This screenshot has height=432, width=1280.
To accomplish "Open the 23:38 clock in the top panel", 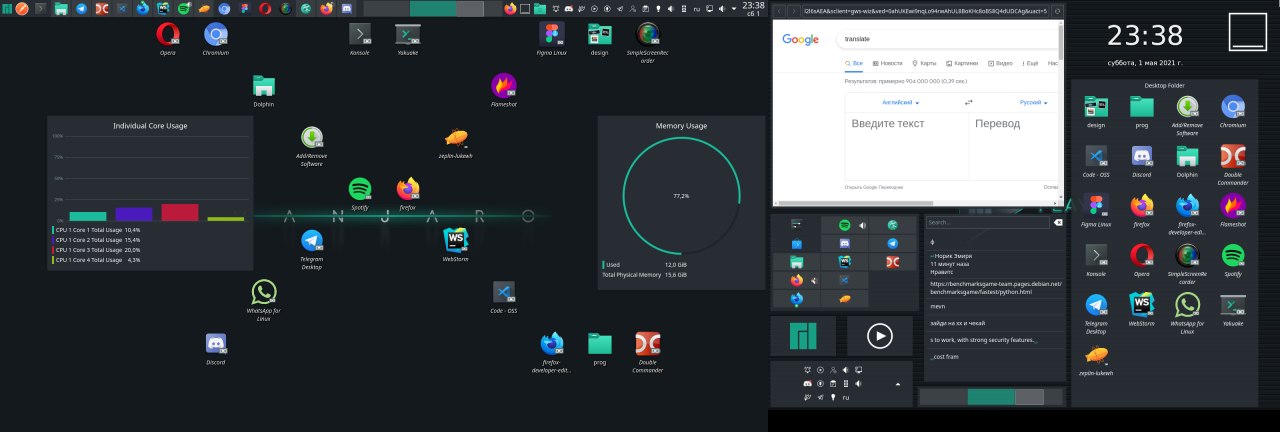I will click(x=752, y=8).
